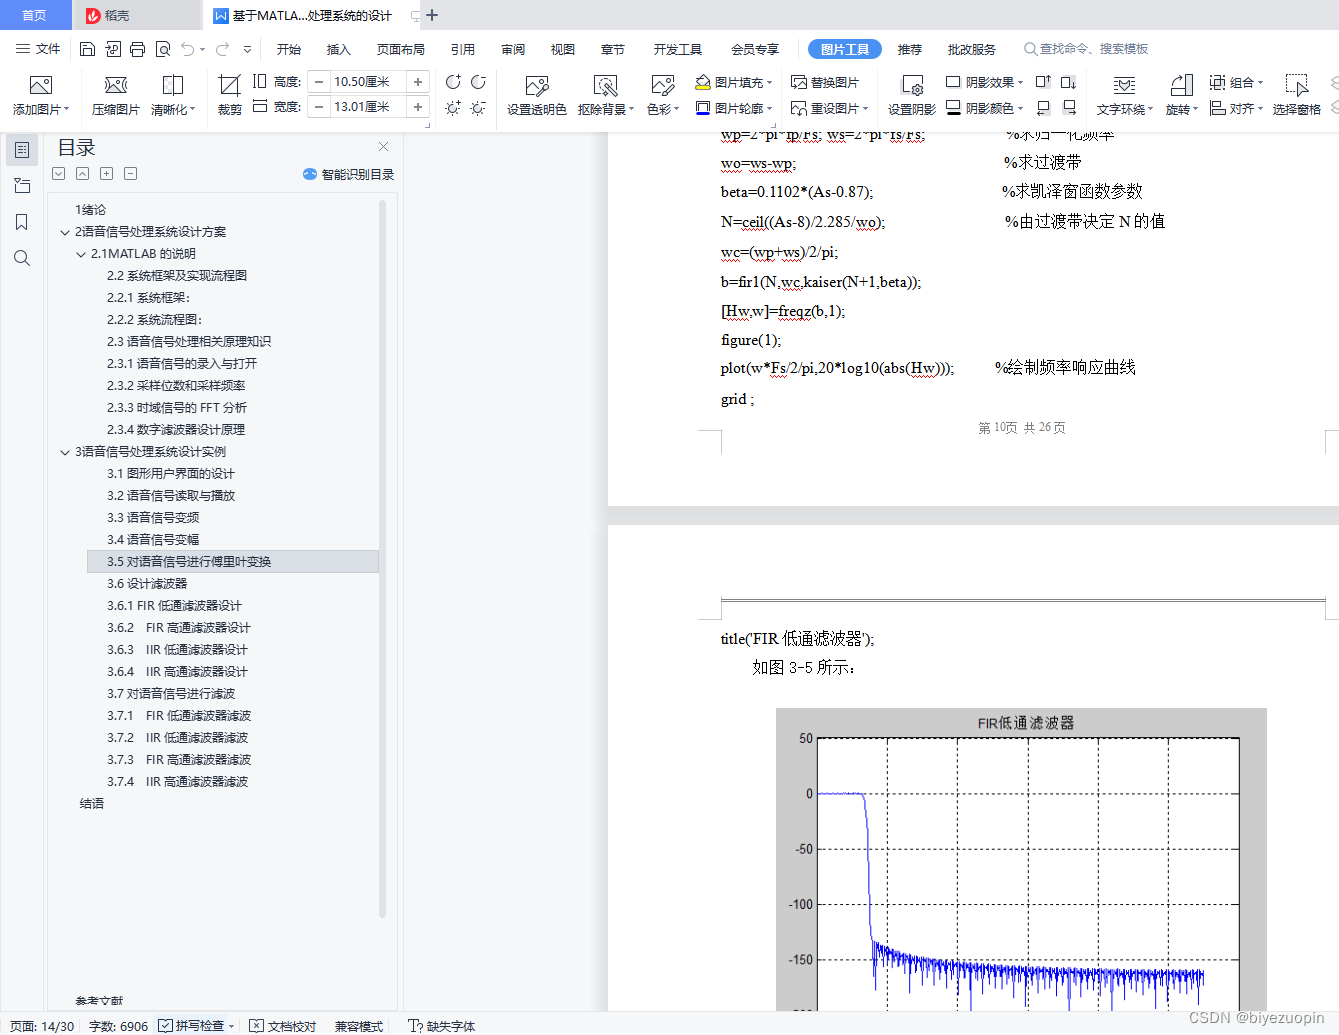
Task: Open Print Preview icon
Action: click(x=162, y=49)
